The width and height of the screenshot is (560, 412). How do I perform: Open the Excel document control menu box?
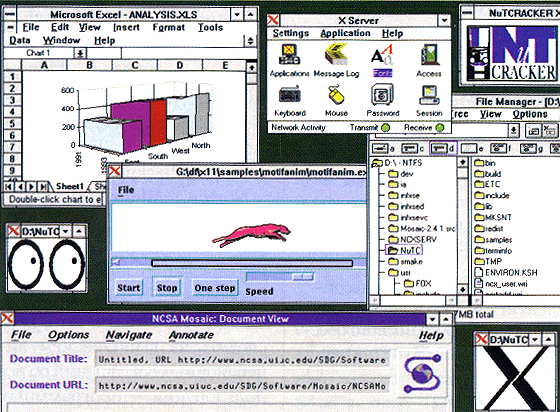click(10, 27)
